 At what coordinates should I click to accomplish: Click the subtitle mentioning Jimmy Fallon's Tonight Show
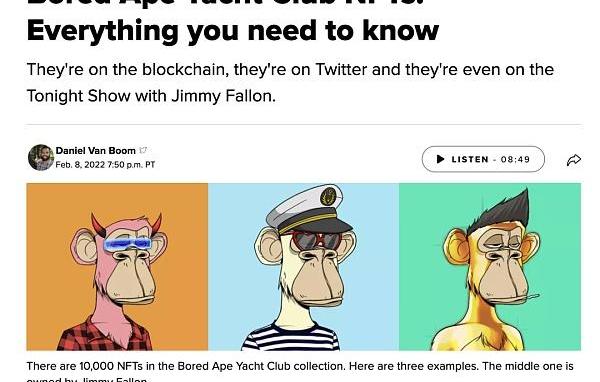click(x=290, y=82)
